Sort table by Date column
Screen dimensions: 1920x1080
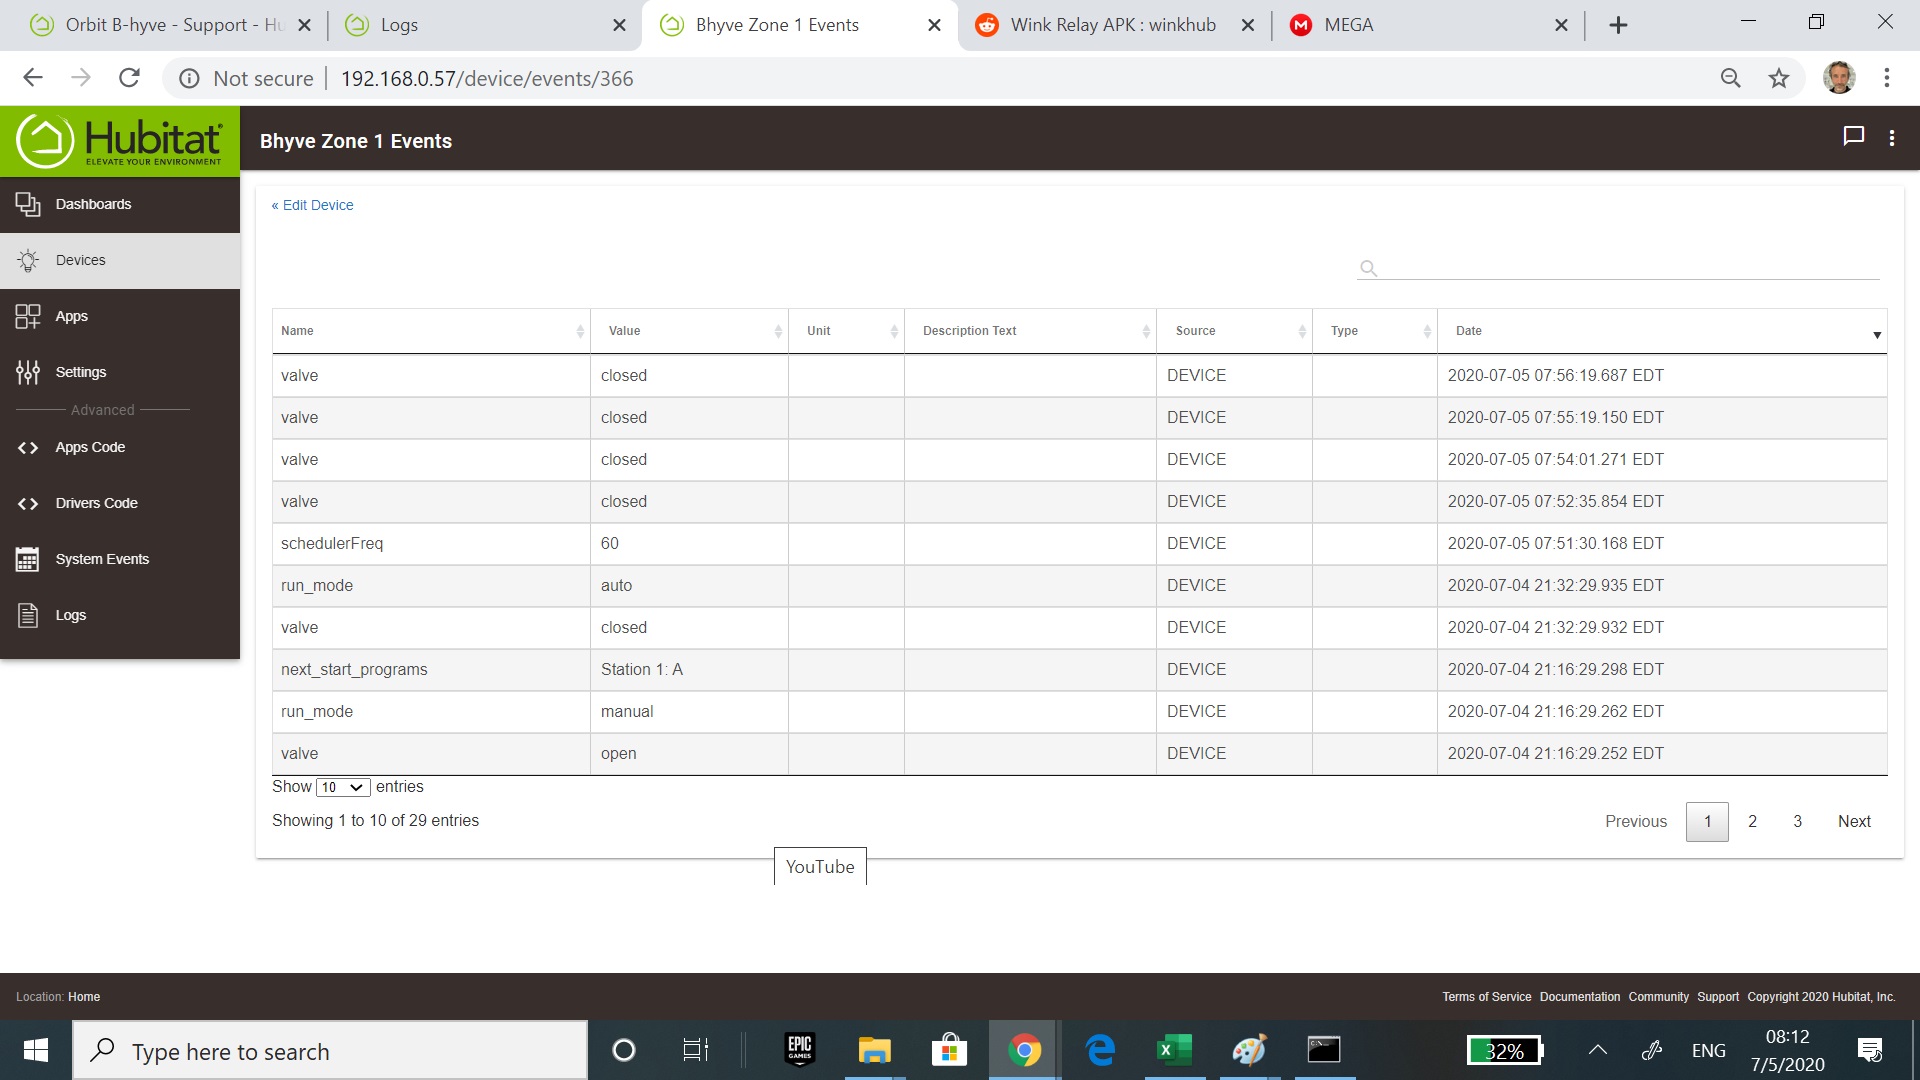[x=1662, y=331]
